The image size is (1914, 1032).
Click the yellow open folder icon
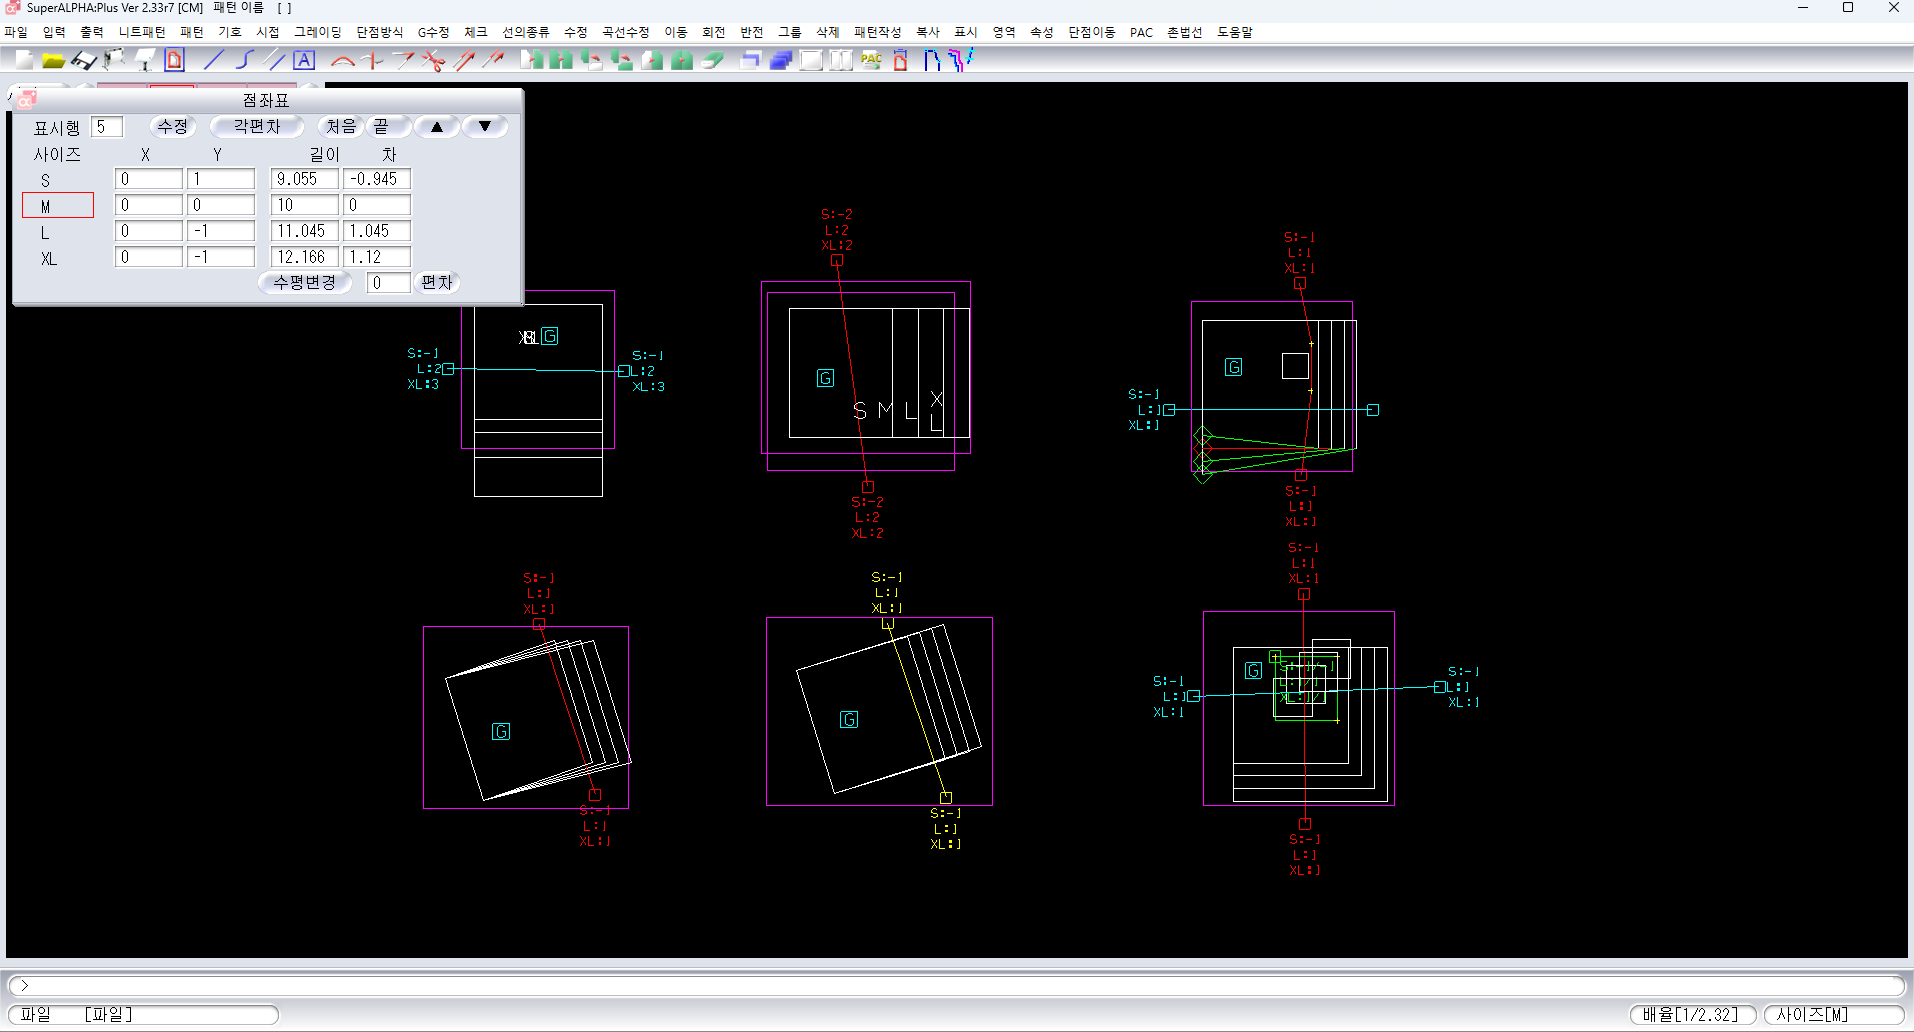tap(53, 61)
